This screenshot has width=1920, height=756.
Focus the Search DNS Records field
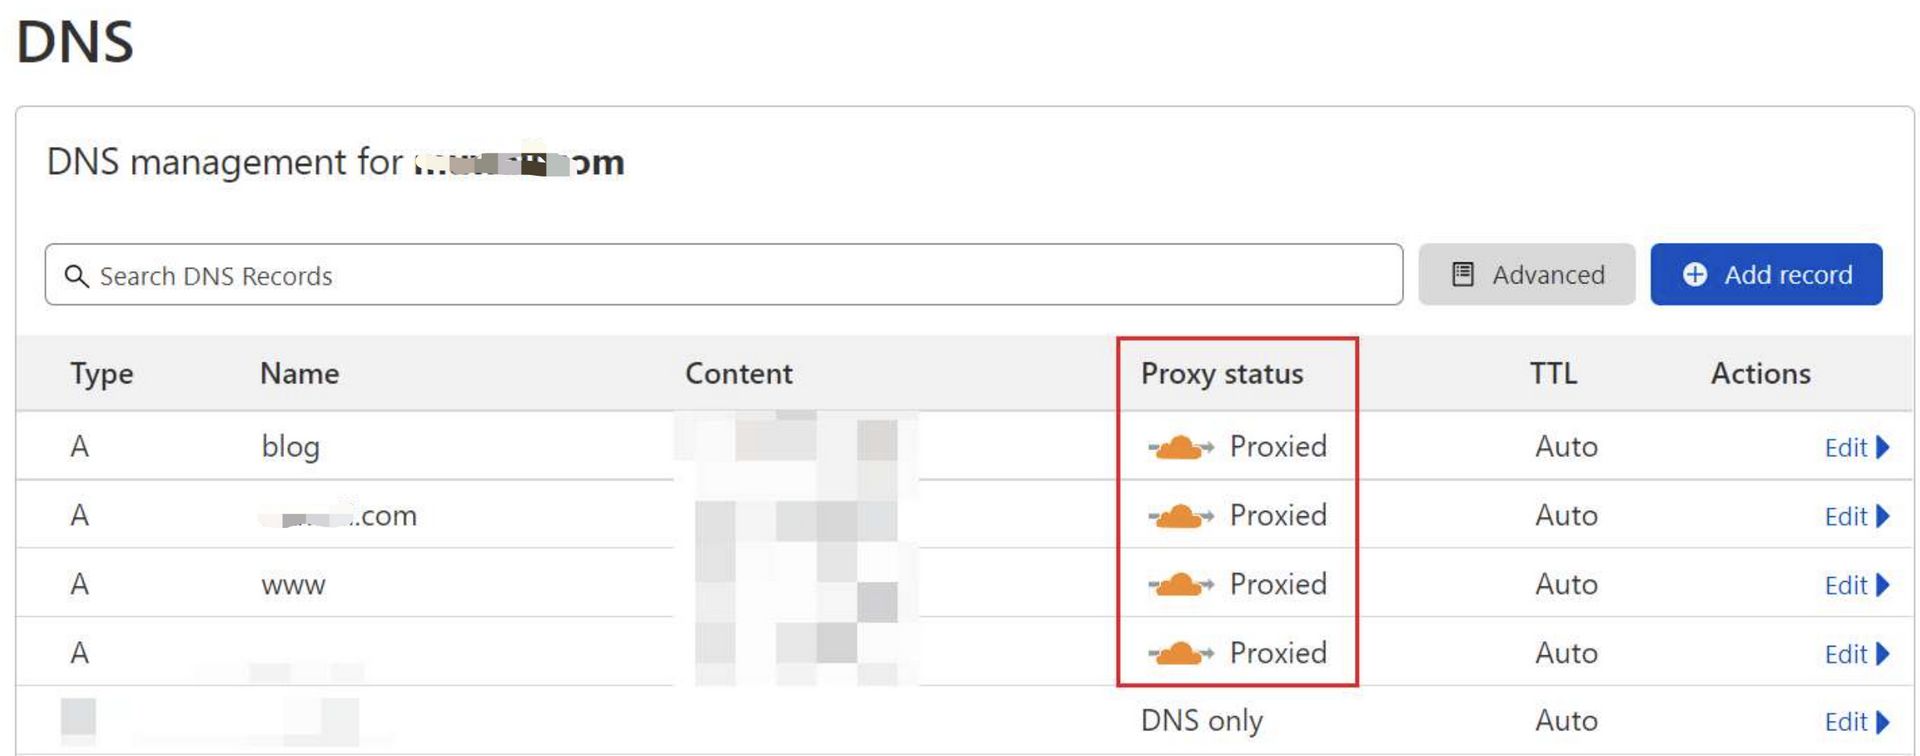723,274
